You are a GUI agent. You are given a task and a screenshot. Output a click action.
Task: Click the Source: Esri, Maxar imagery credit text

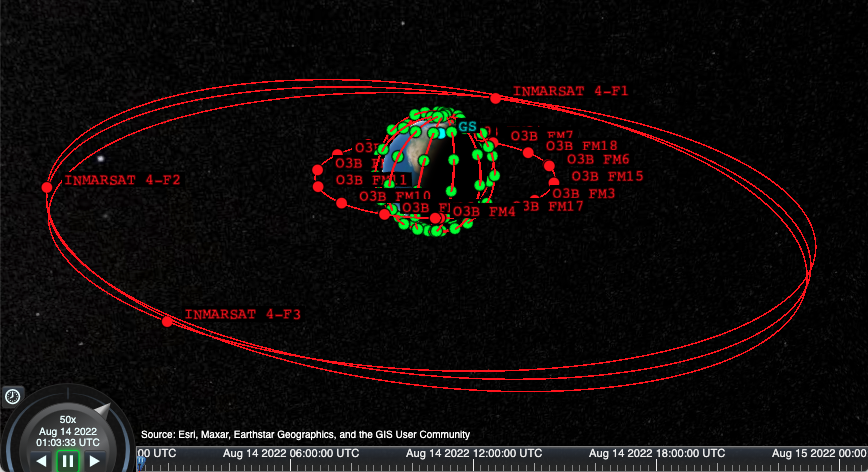[305, 434]
